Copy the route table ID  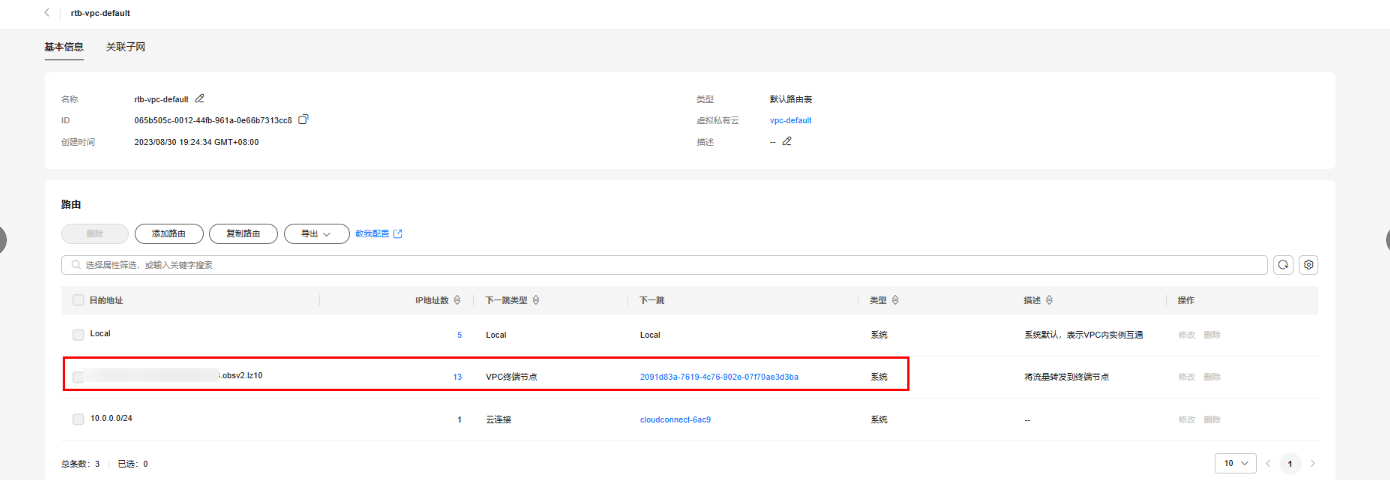pyautogui.click(x=304, y=120)
